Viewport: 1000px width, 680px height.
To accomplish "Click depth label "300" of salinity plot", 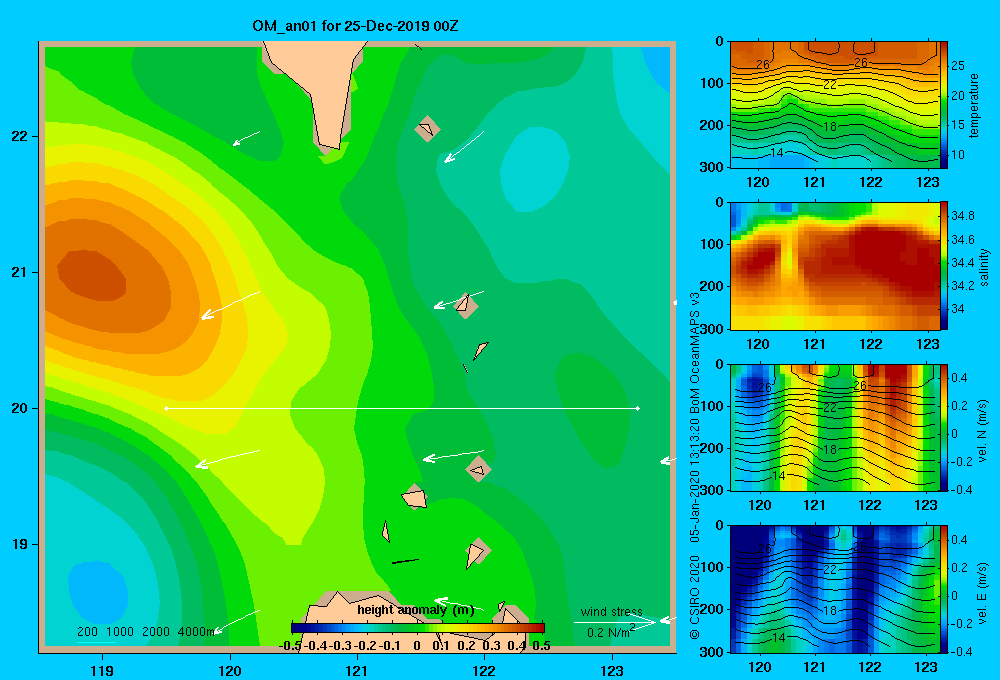I will [711, 329].
